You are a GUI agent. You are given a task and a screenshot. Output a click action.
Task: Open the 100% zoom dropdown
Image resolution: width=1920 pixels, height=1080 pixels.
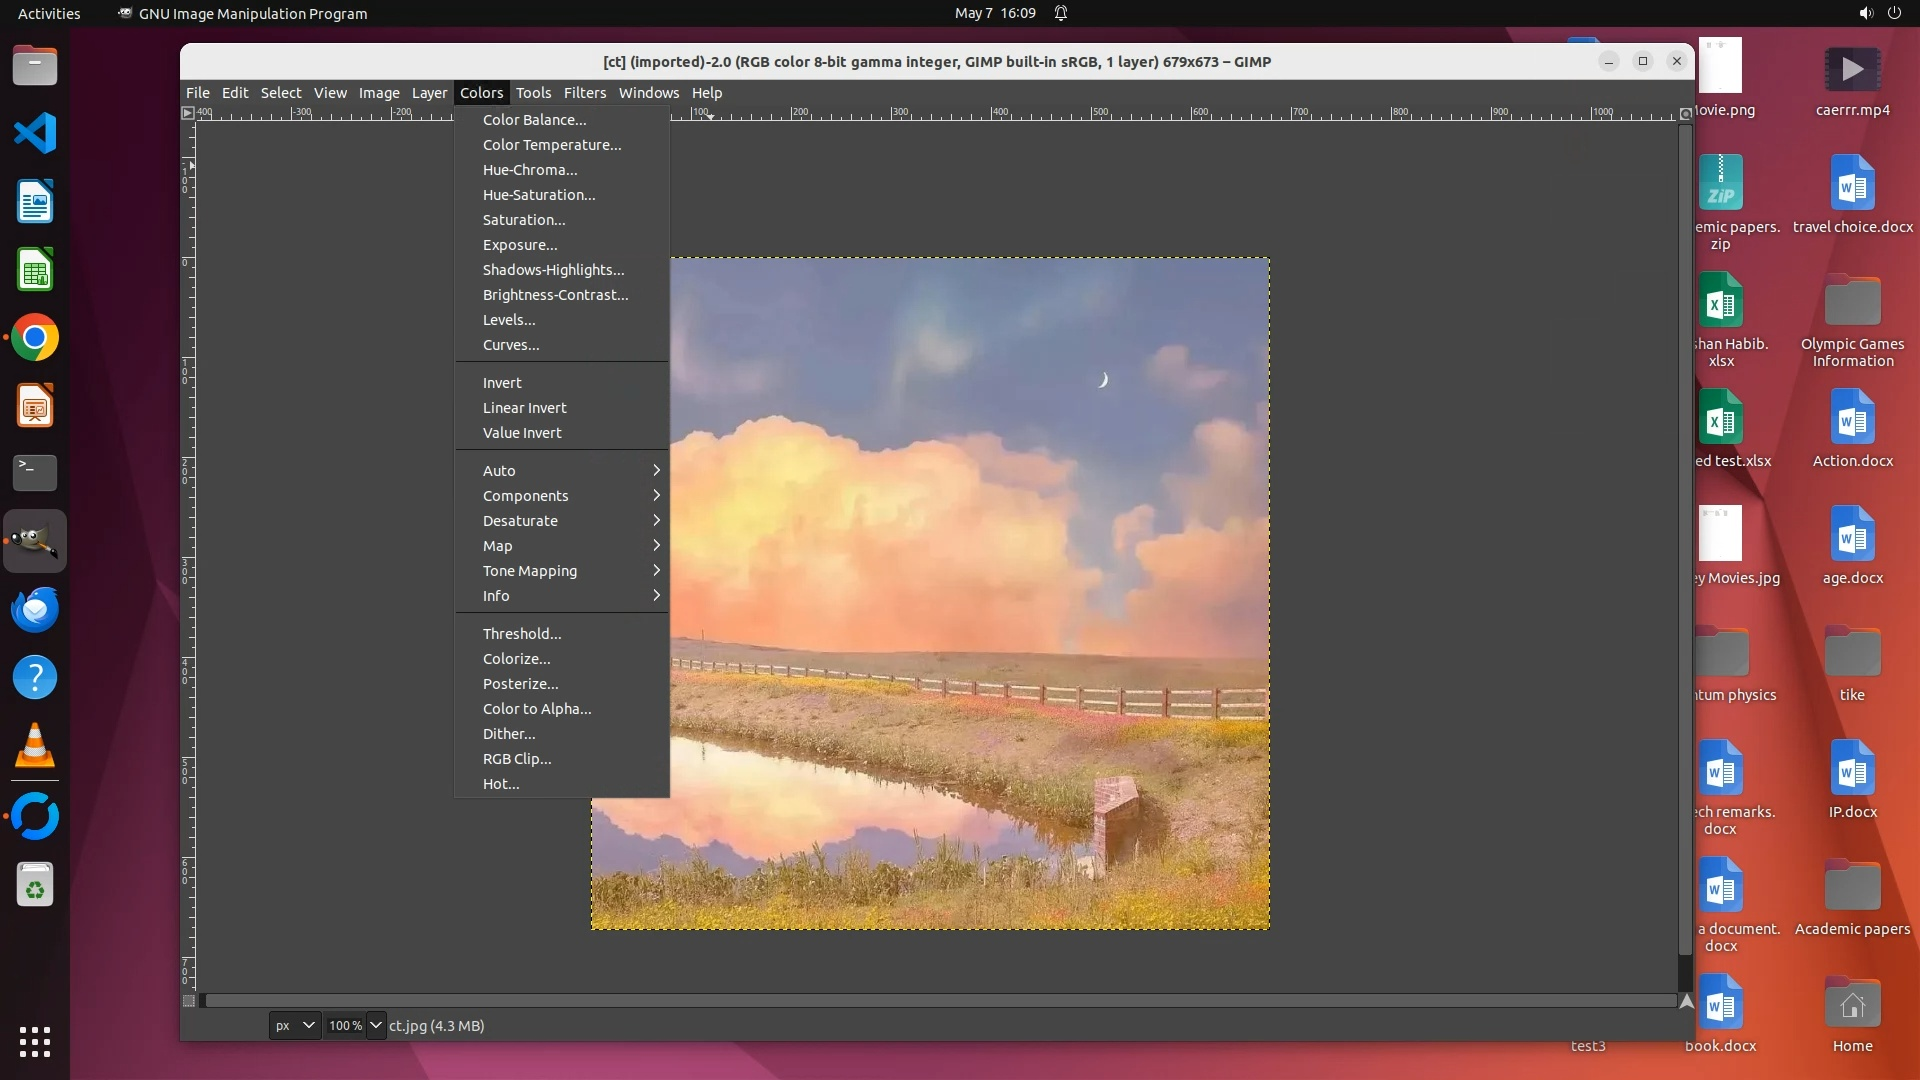pos(375,1025)
